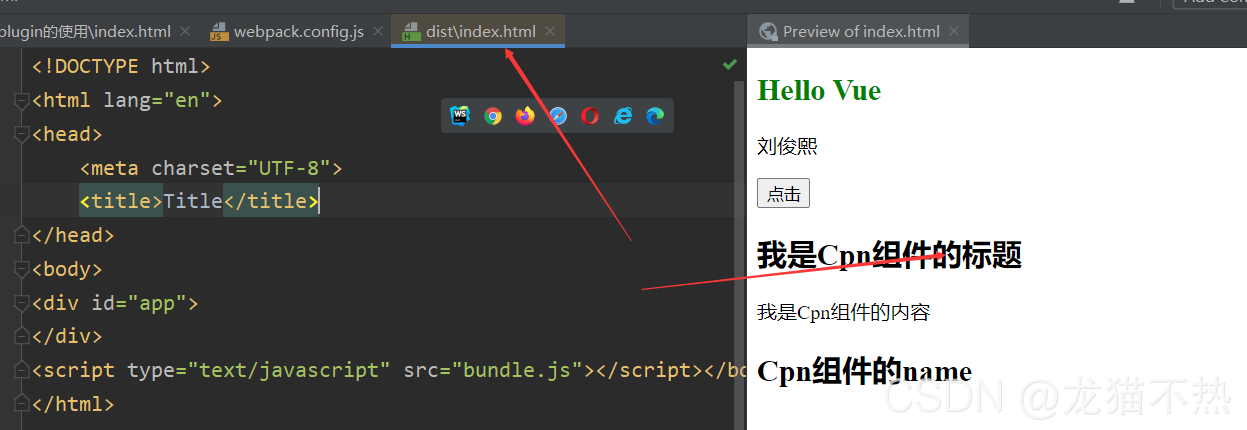
Task: Click the 刘俊熙 text in preview
Action: click(787, 147)
